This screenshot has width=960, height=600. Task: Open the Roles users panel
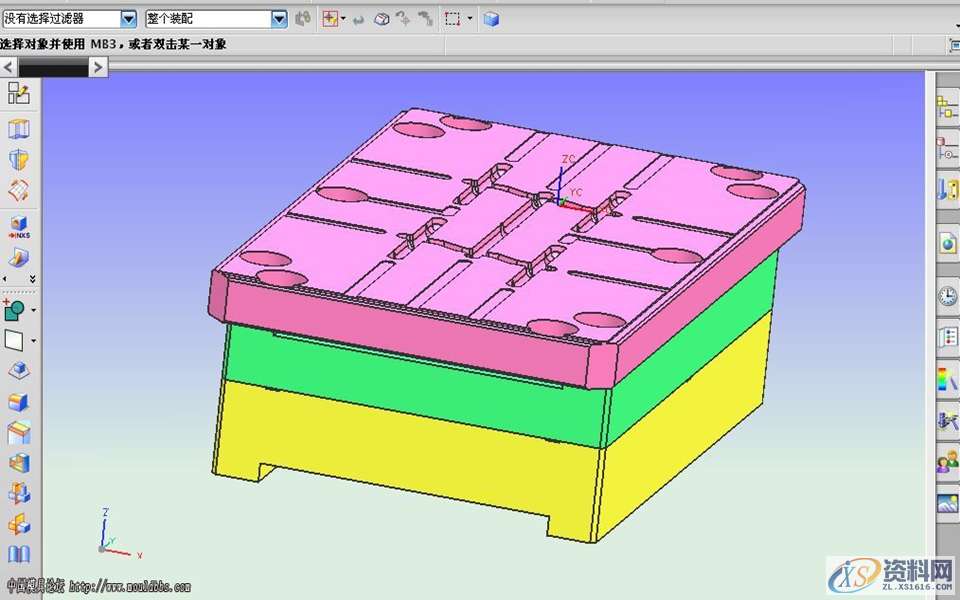click(947, 462)
